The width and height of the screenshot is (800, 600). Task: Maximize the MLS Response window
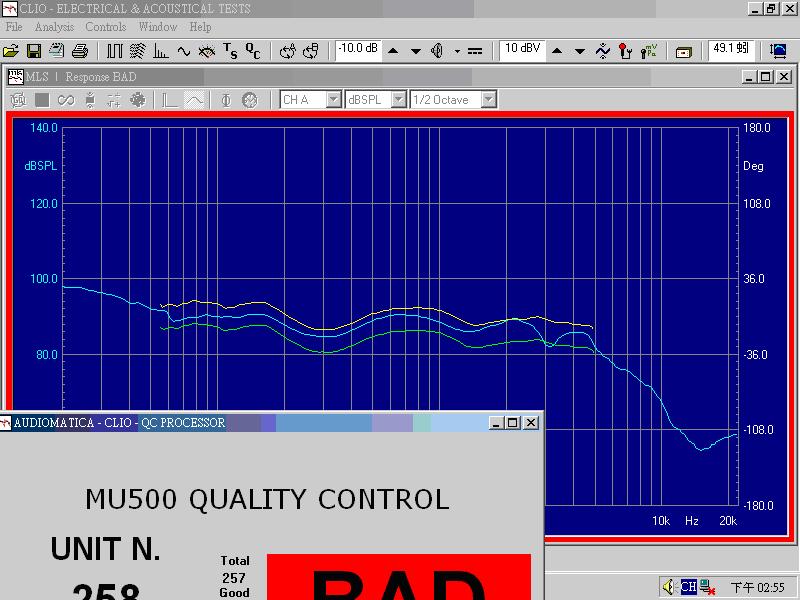tap(766, 77)
